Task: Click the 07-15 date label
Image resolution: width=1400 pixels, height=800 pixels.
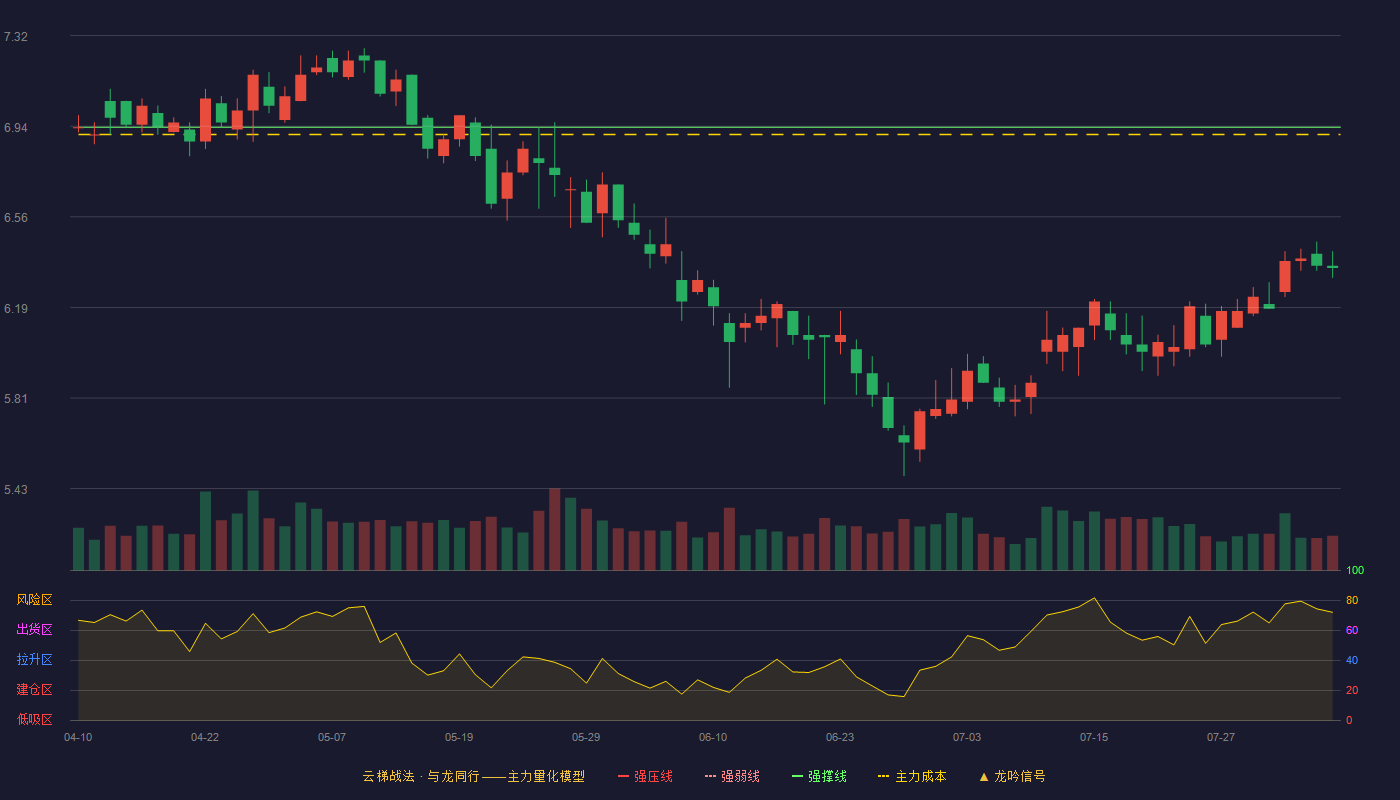Action: click(1094, 737)
